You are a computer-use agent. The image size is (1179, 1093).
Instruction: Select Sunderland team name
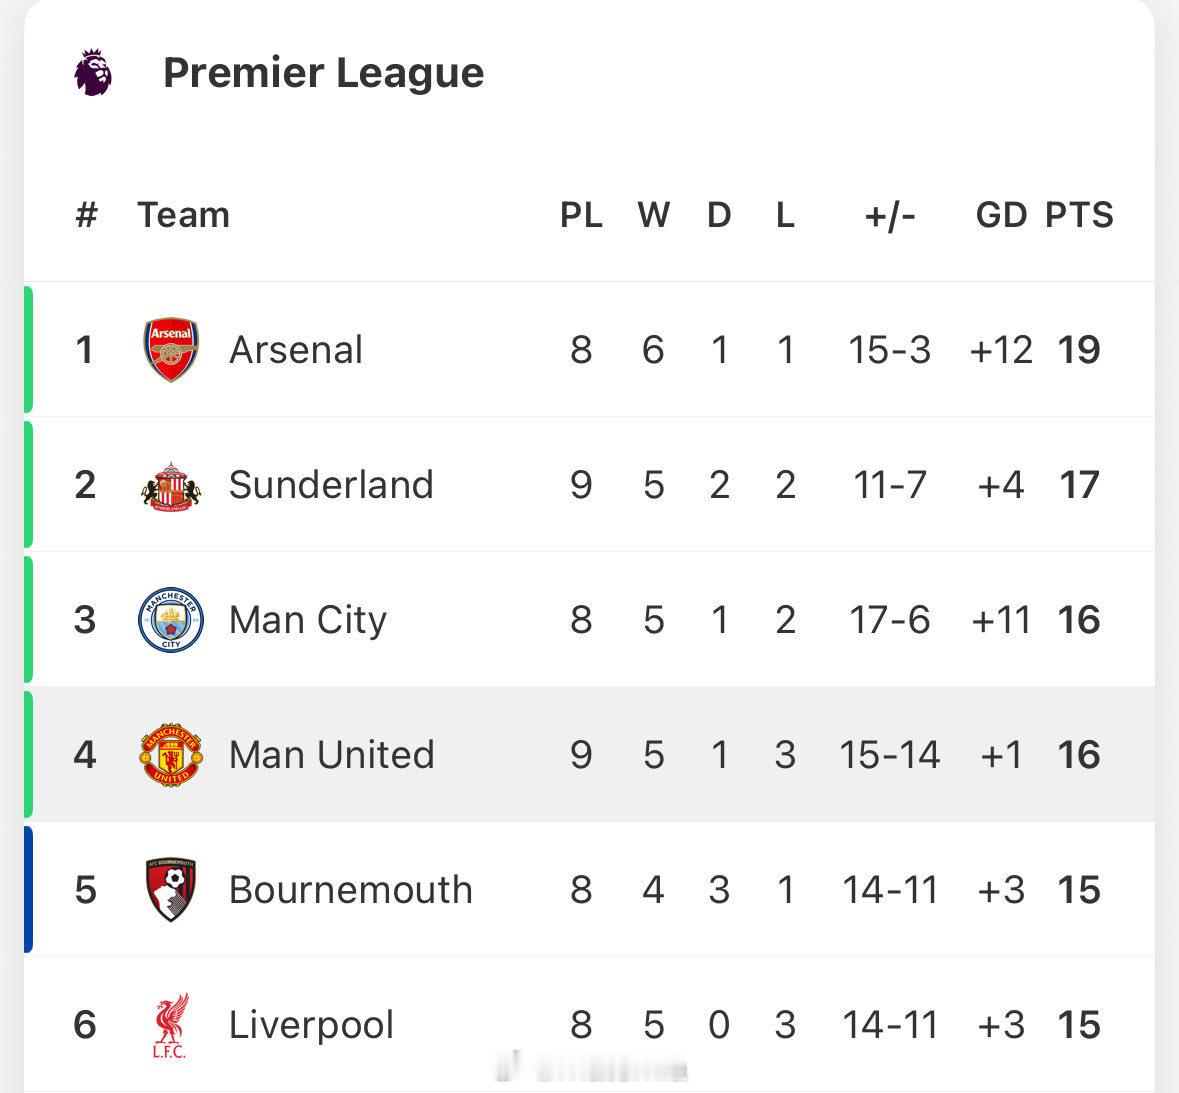pyautogui.click(x=331, y=485)
